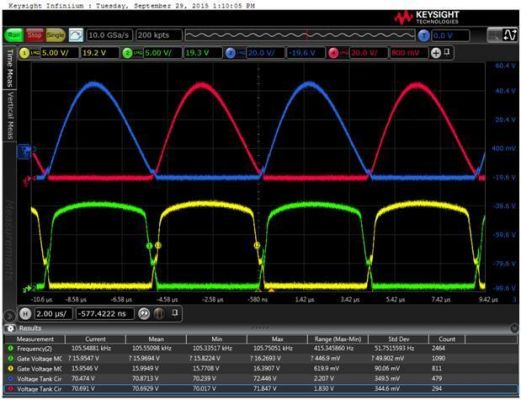Toggle channel 2 green indicator
The height and width of the screenshot is (400, 521).
(x=127, y=53)
